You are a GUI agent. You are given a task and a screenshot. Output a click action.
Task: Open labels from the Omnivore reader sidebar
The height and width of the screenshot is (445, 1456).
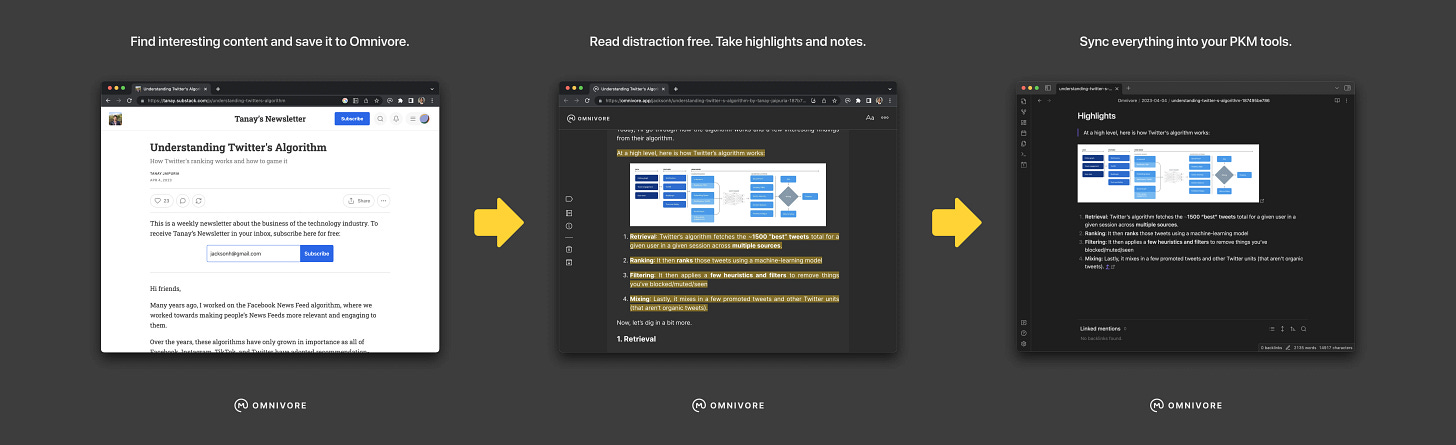coord(569,199)
